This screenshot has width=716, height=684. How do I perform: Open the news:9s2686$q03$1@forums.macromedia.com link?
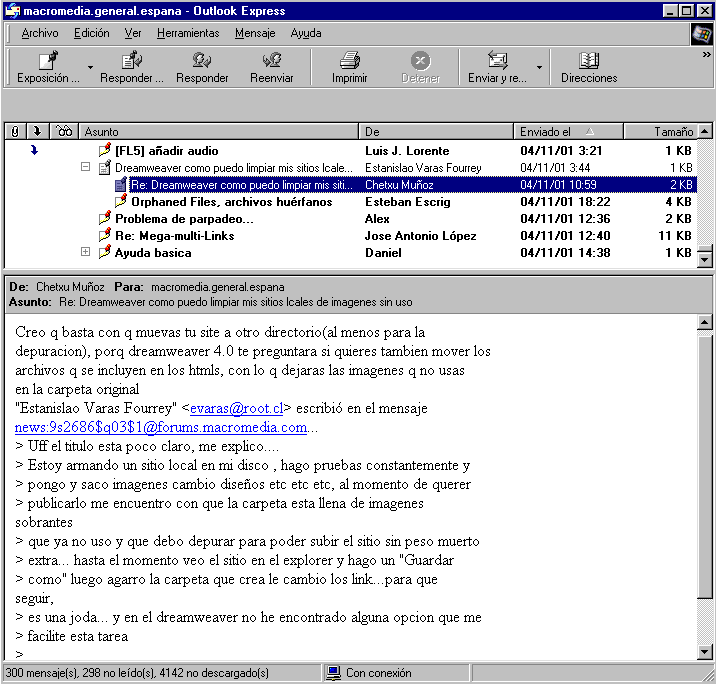tap(161, 427)
